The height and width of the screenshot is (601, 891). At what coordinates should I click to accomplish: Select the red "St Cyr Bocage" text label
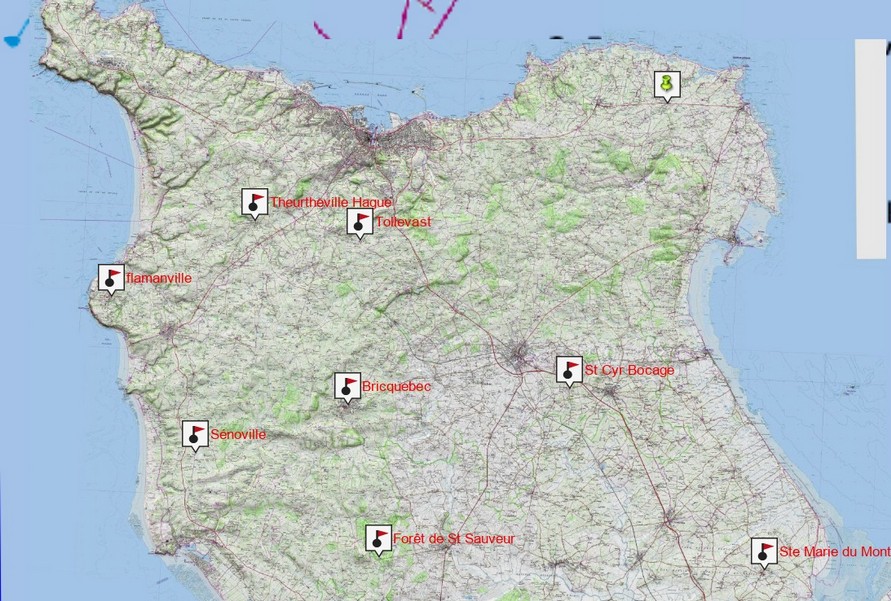point(629,370)
